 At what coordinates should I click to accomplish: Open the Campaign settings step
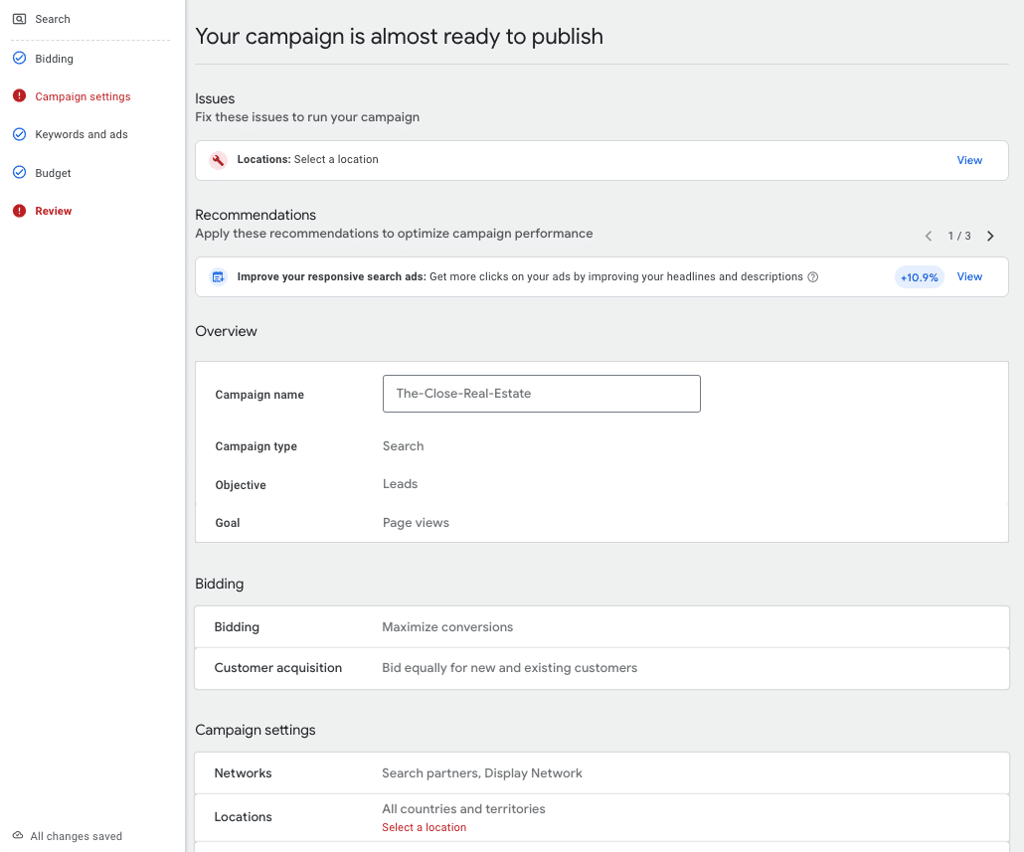[83, 97]
